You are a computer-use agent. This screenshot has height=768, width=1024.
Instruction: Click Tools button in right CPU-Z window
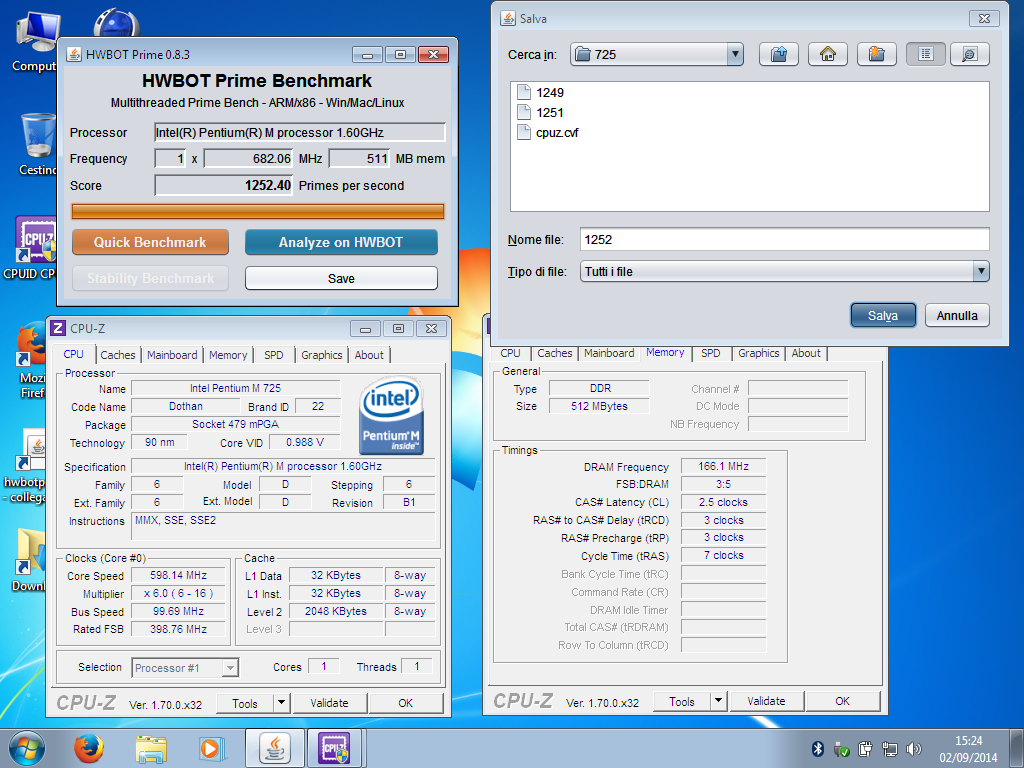tap(682, 701)
